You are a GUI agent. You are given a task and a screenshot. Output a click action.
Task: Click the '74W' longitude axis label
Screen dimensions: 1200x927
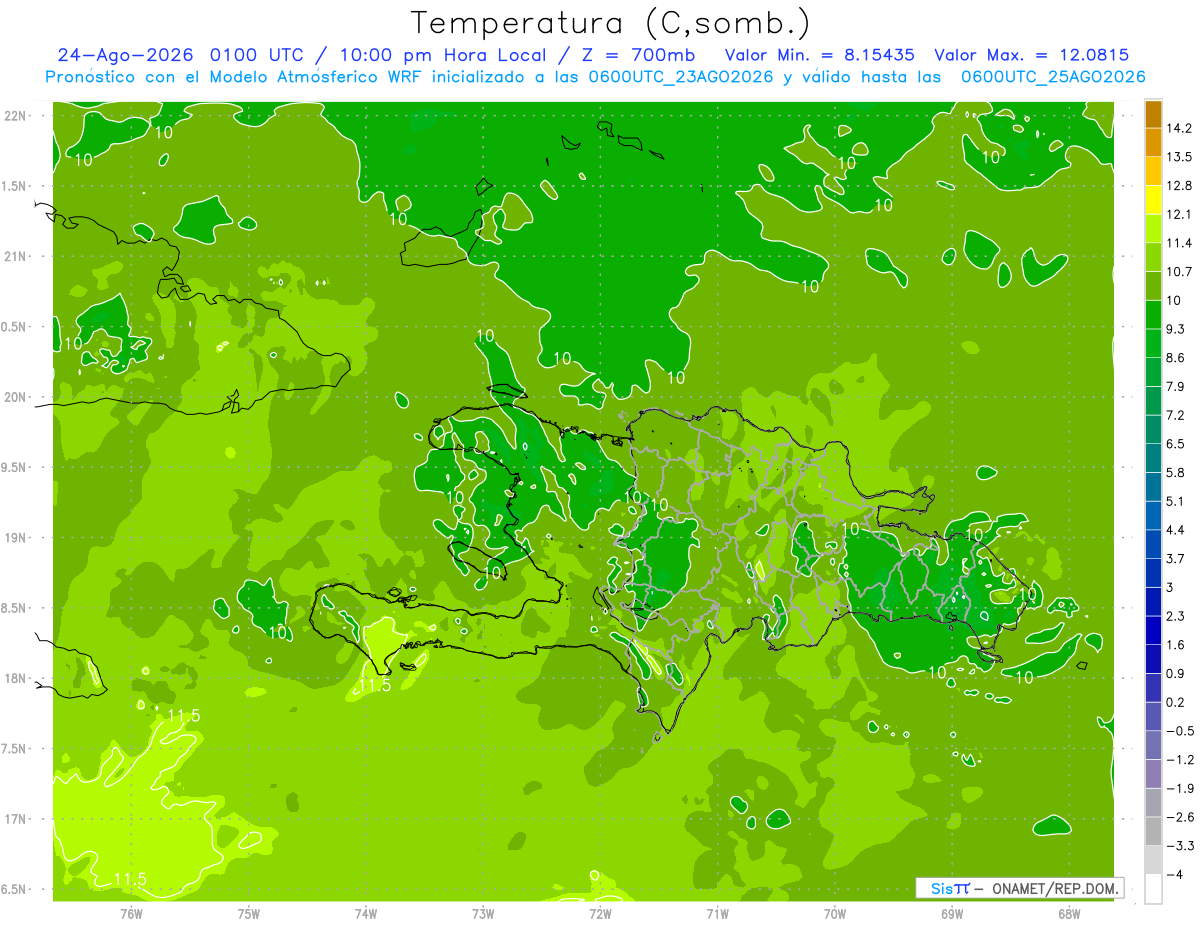[366, 913]
